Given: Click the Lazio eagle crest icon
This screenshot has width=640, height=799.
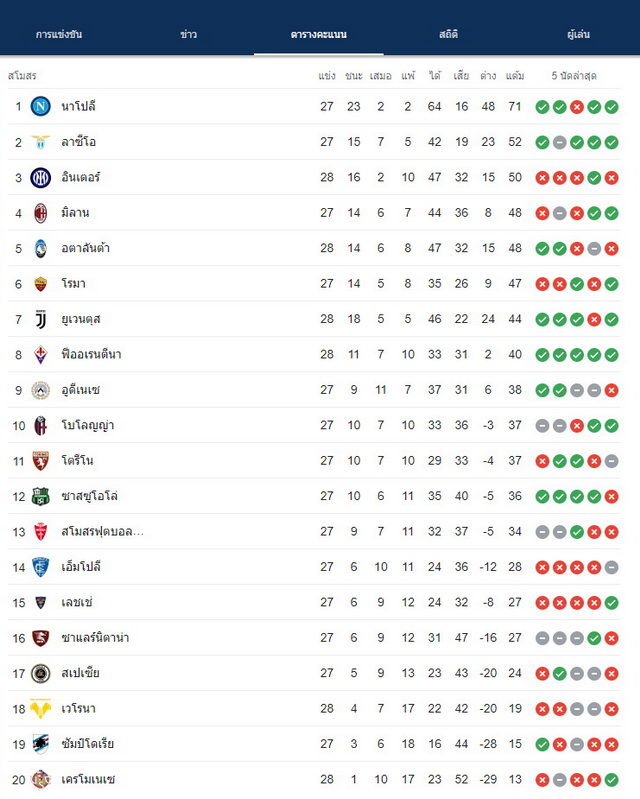Looking at the screenshot, I should pos(40,142).
